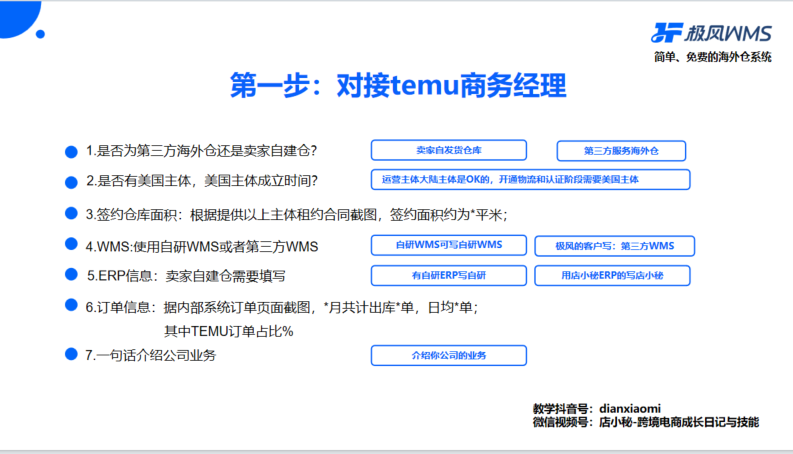Screen dimensions: 793x454
Task: Click the 运营主体大陆主体是OK的 box
Action: (x=531, y=179)
